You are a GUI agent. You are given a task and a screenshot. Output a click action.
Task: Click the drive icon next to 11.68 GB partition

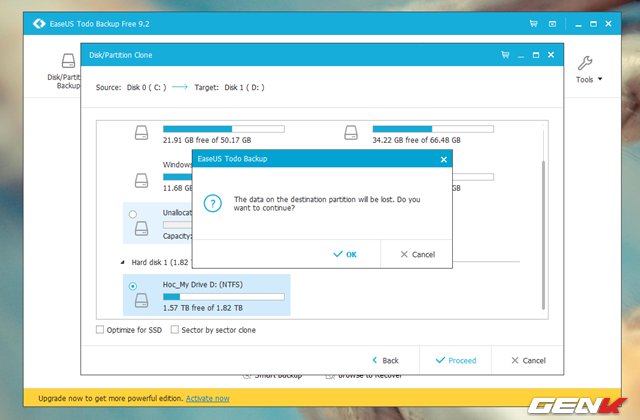142,180
